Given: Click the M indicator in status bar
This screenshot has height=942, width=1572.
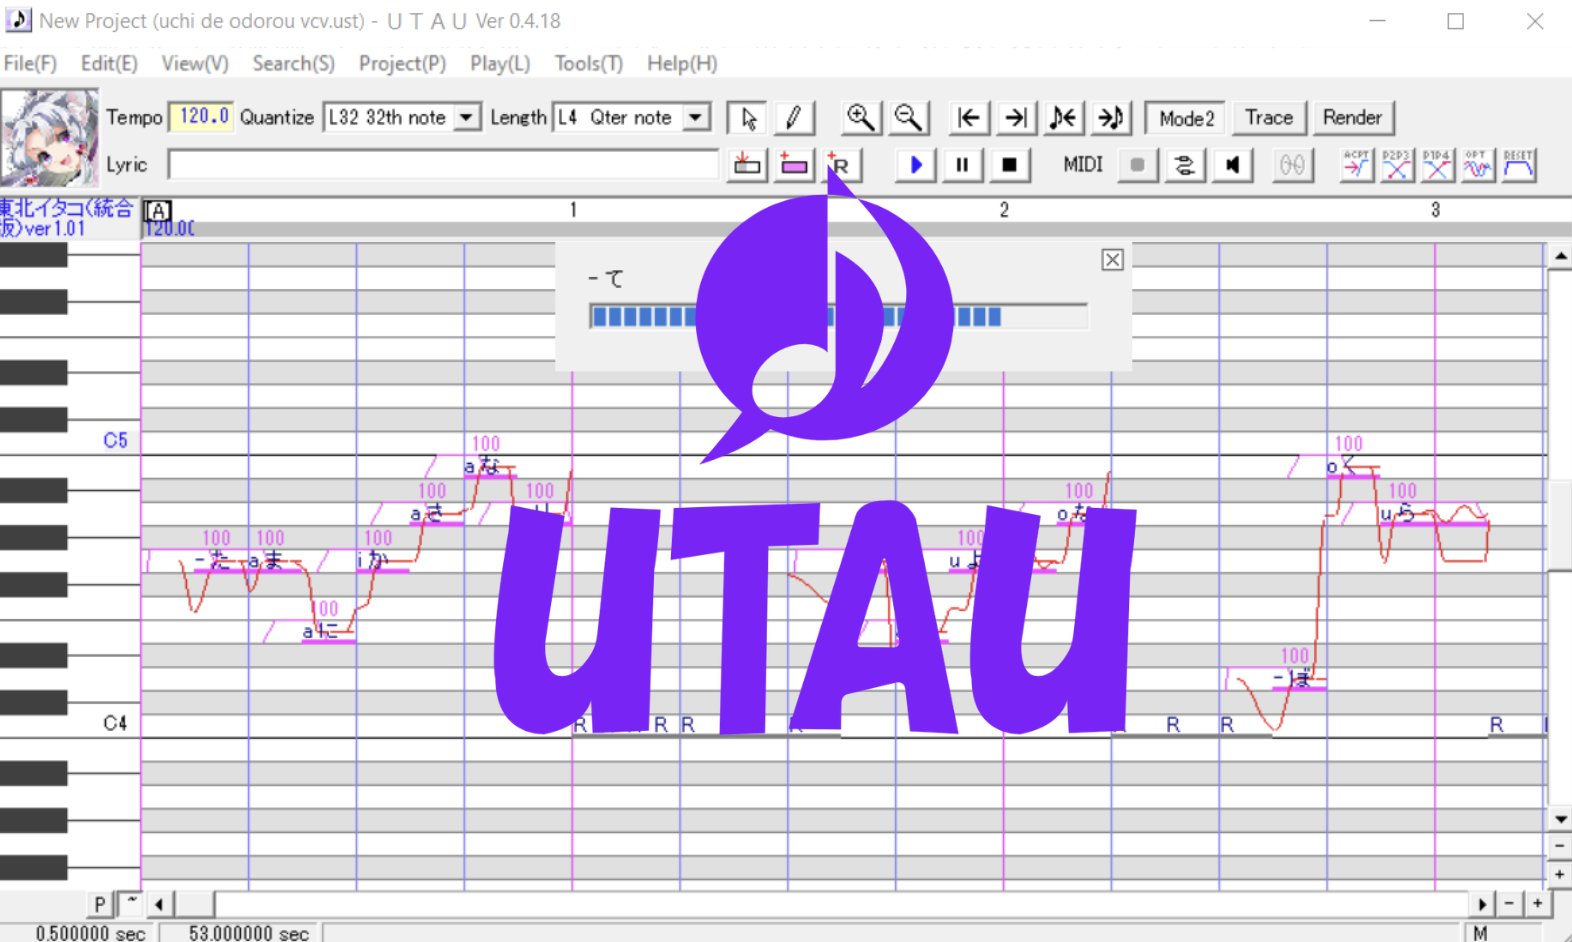Looking at the screenshot, I should coord(1480,933).
